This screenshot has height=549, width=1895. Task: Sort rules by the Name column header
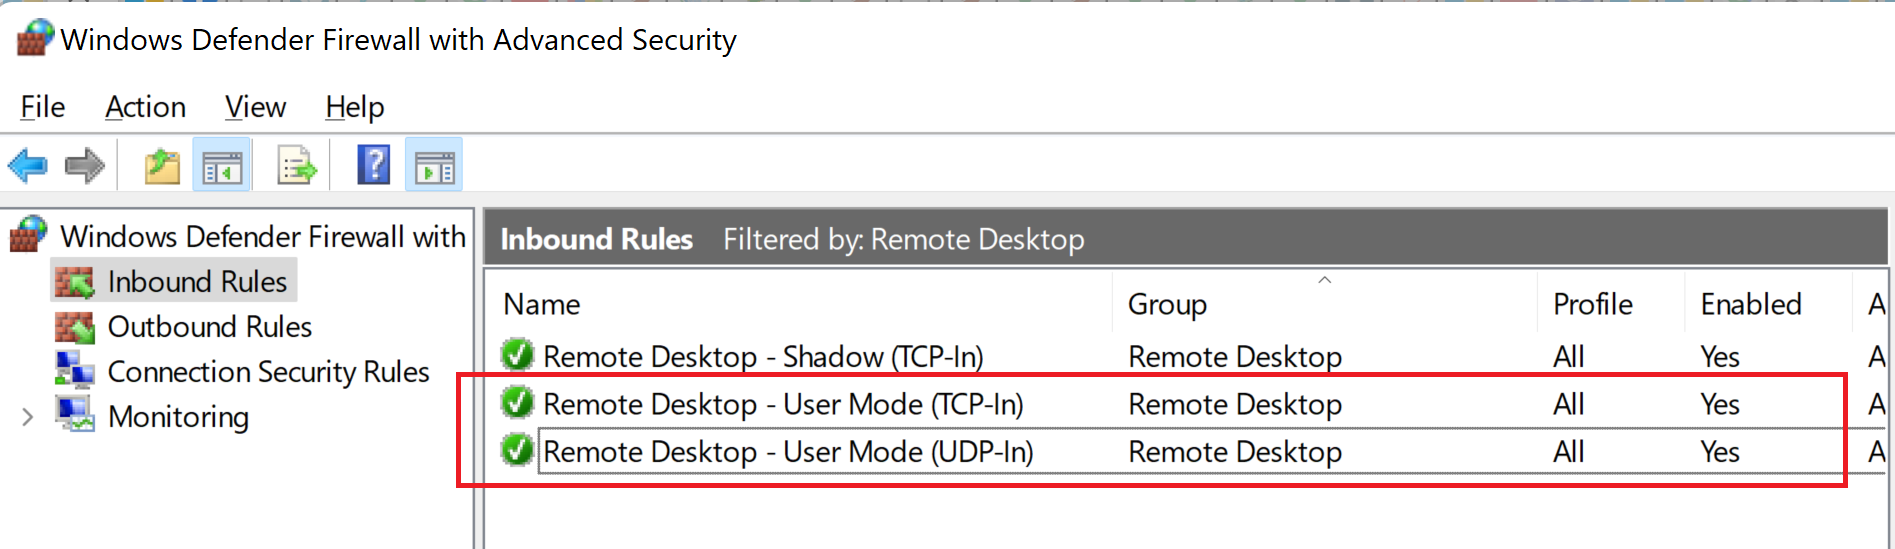pyautogui.click(x=542, y=304)
